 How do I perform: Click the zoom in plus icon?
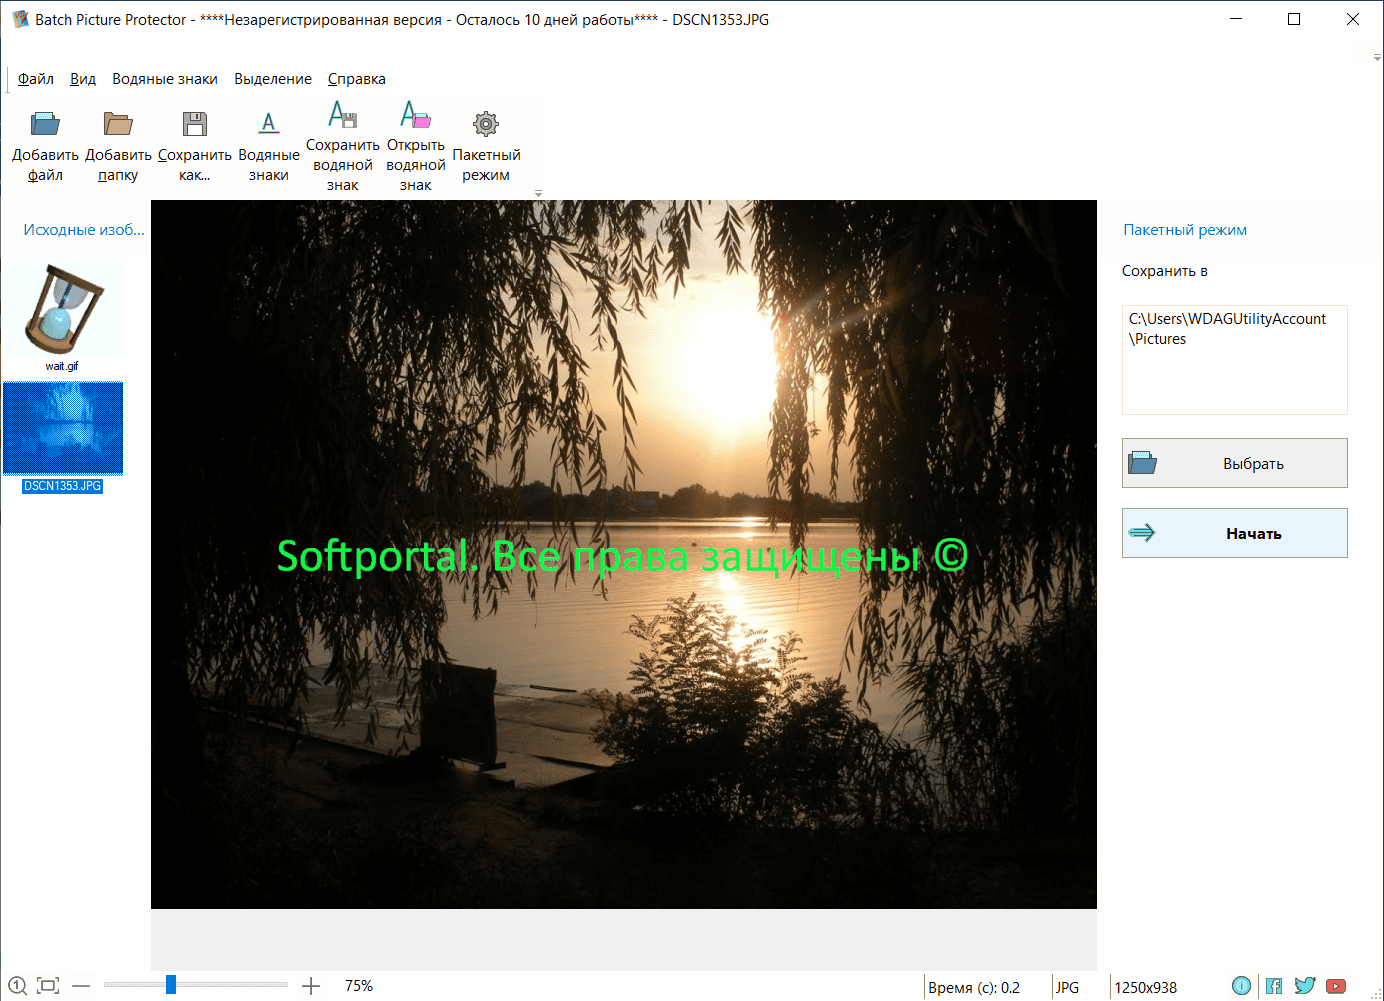(x=311, y=986)
